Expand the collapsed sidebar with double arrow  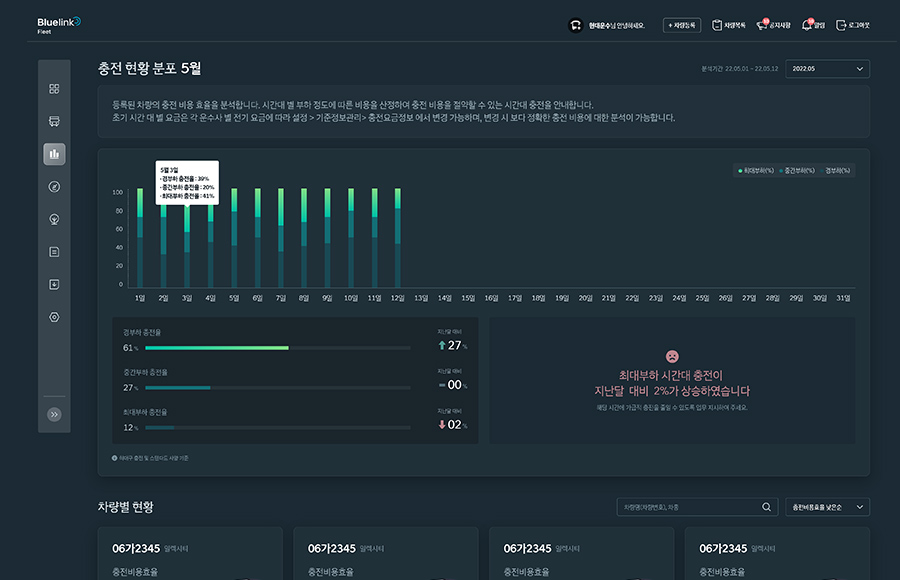pyautogui.click(x=55, y=413)
